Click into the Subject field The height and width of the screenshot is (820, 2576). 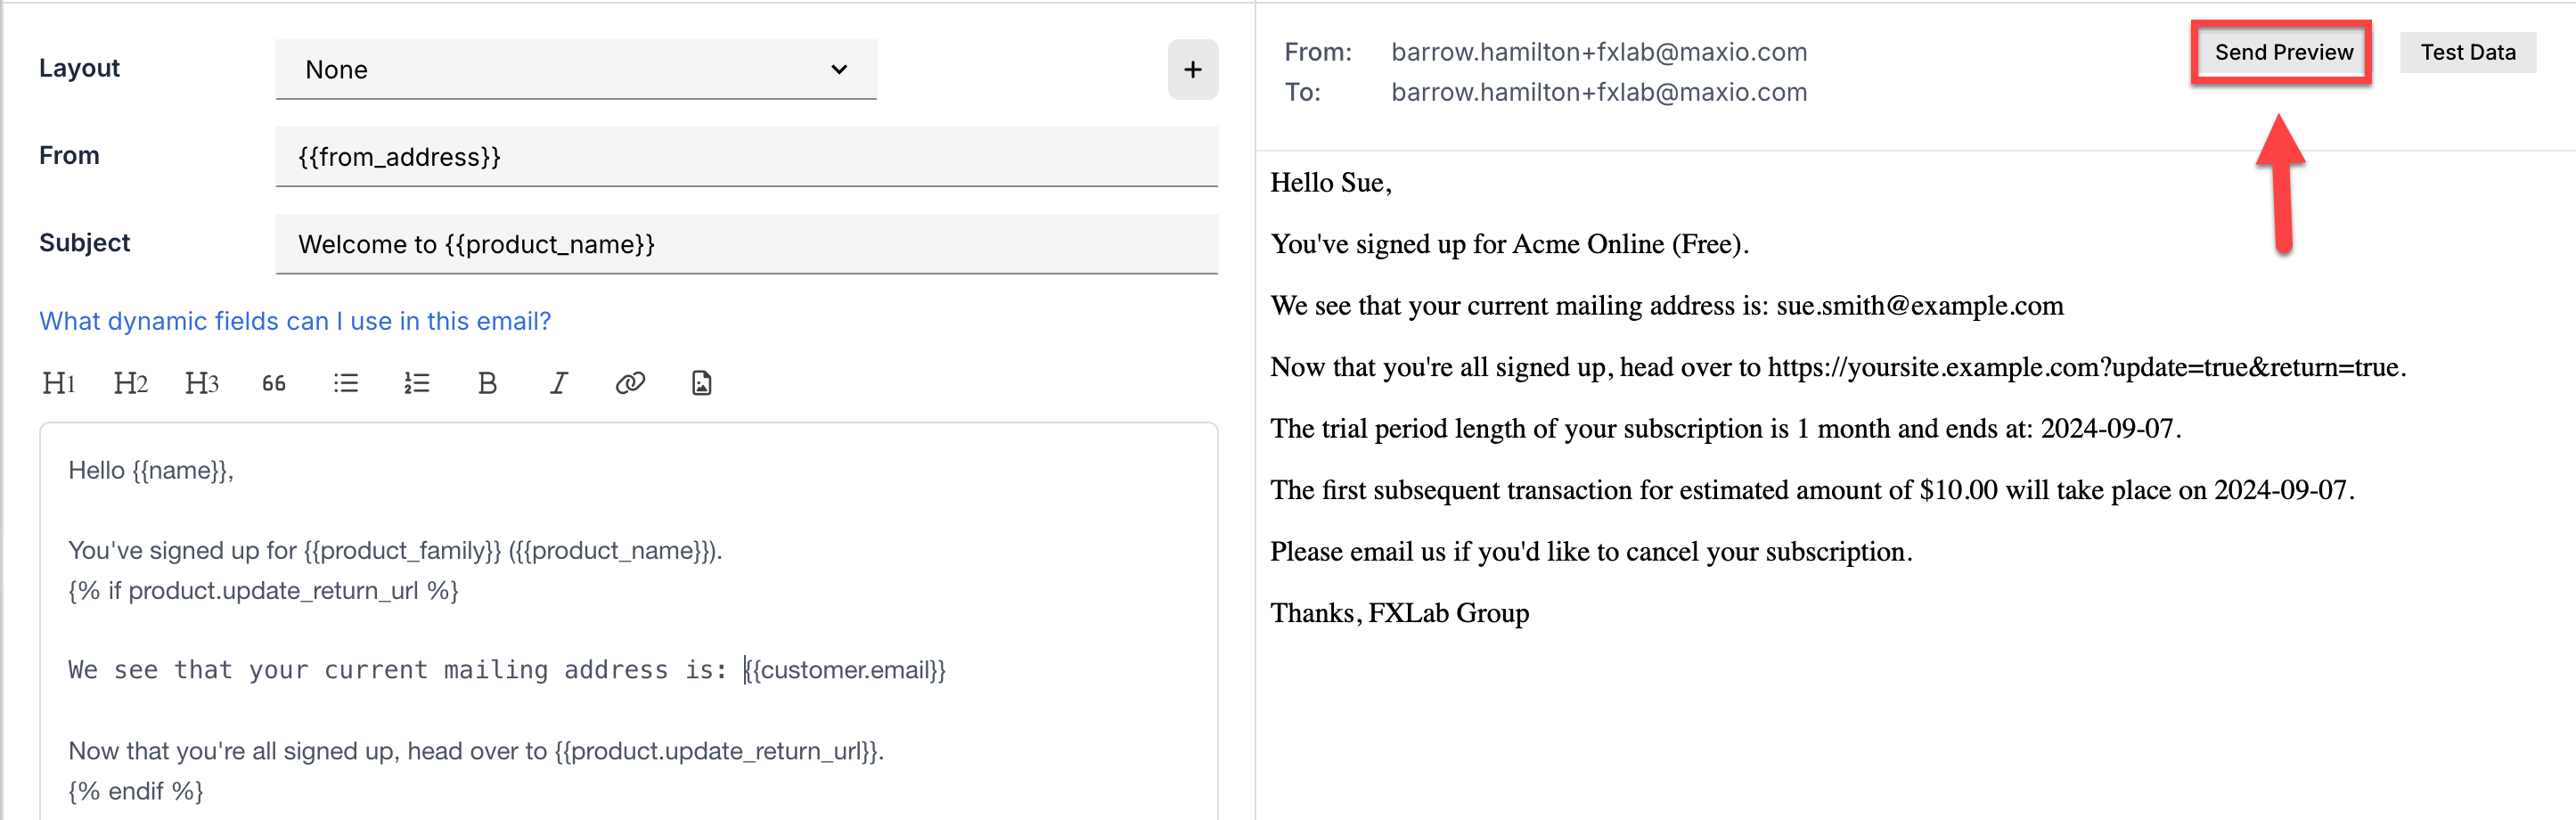click(746, 244)
